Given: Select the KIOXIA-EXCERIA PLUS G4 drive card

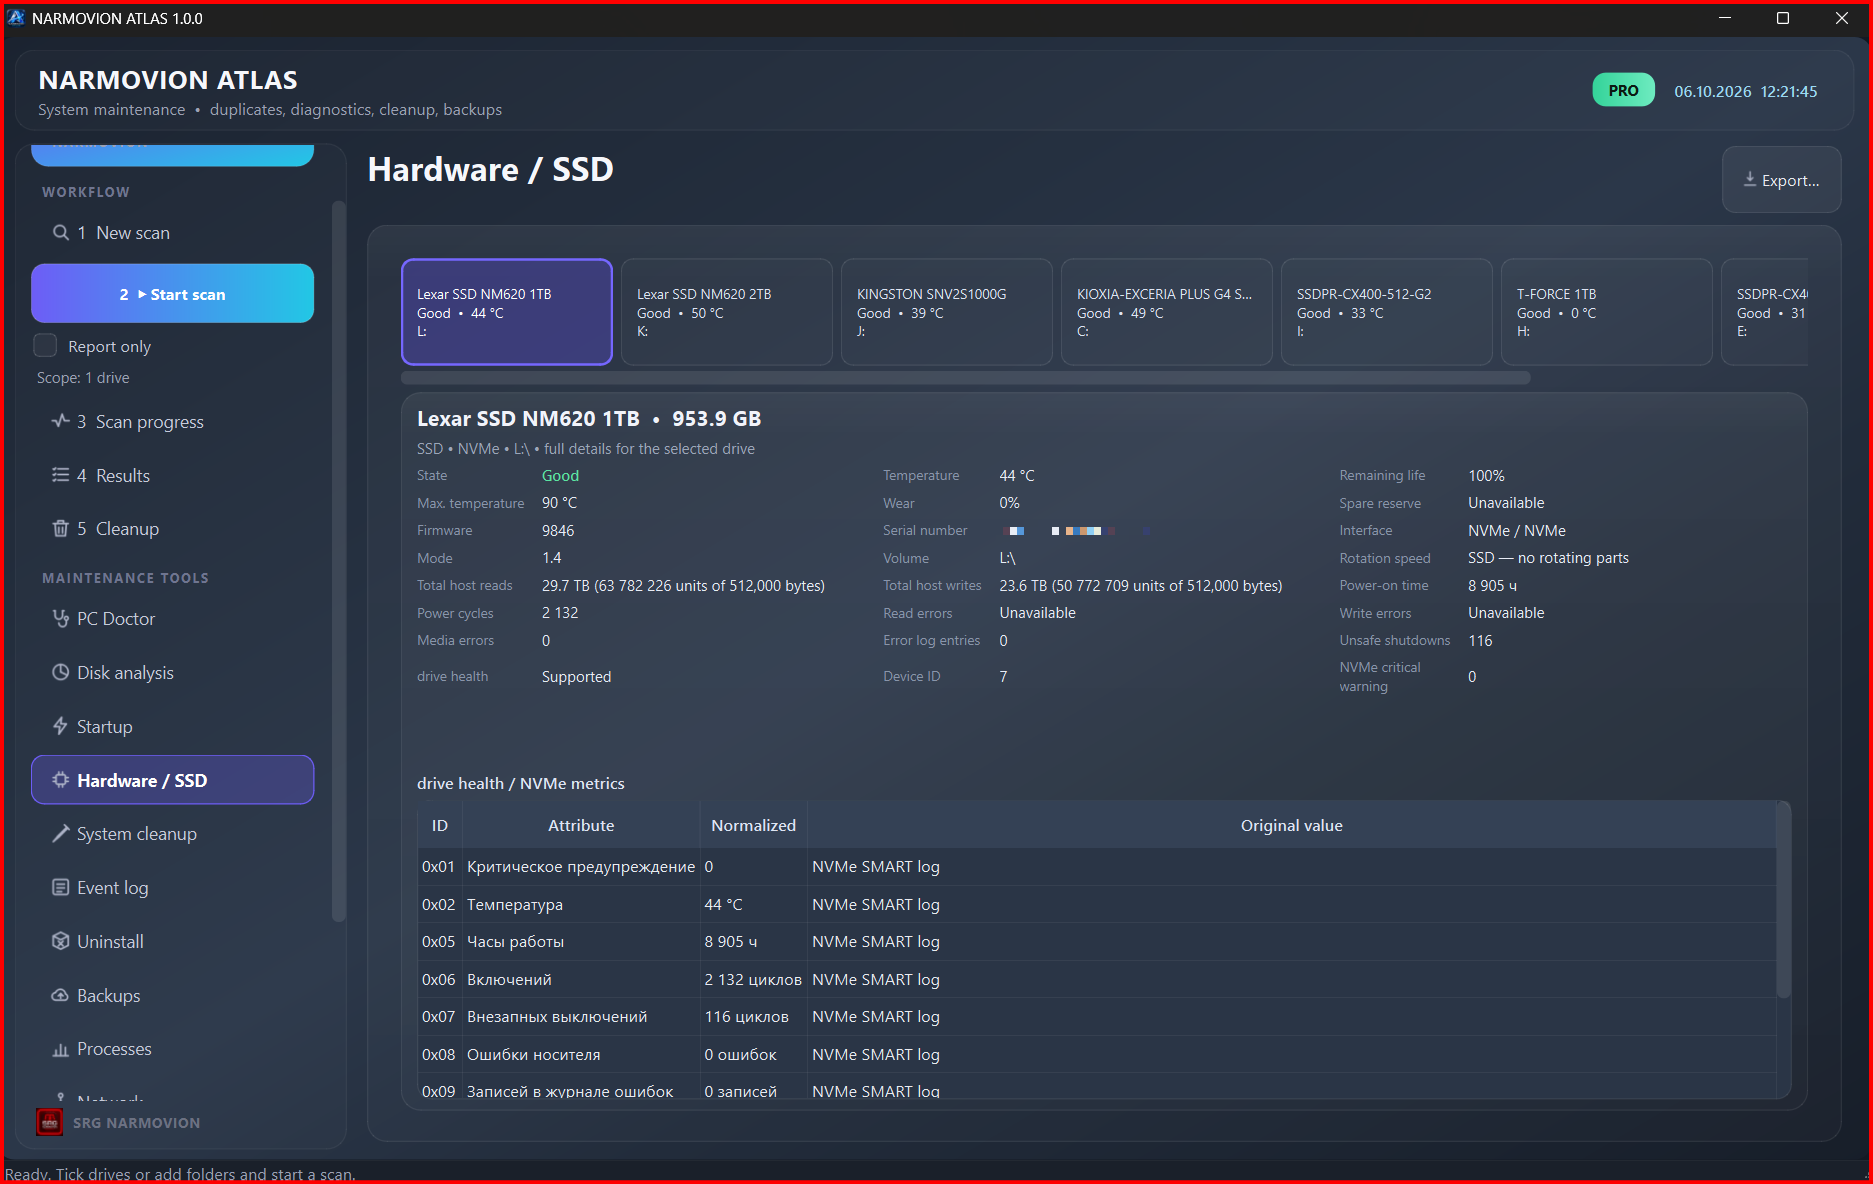Looking at the screenshot, I should pyautogui.click(x=1167, y=312).
